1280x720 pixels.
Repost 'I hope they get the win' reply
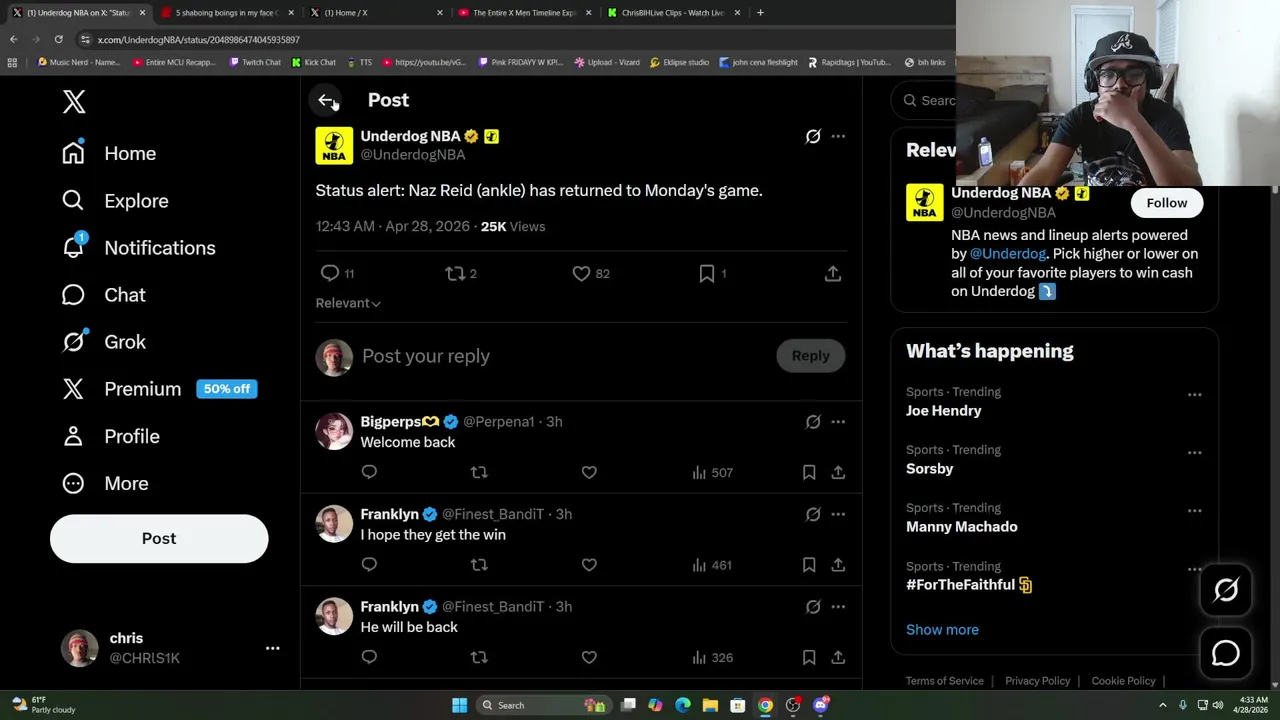(479, 565)
